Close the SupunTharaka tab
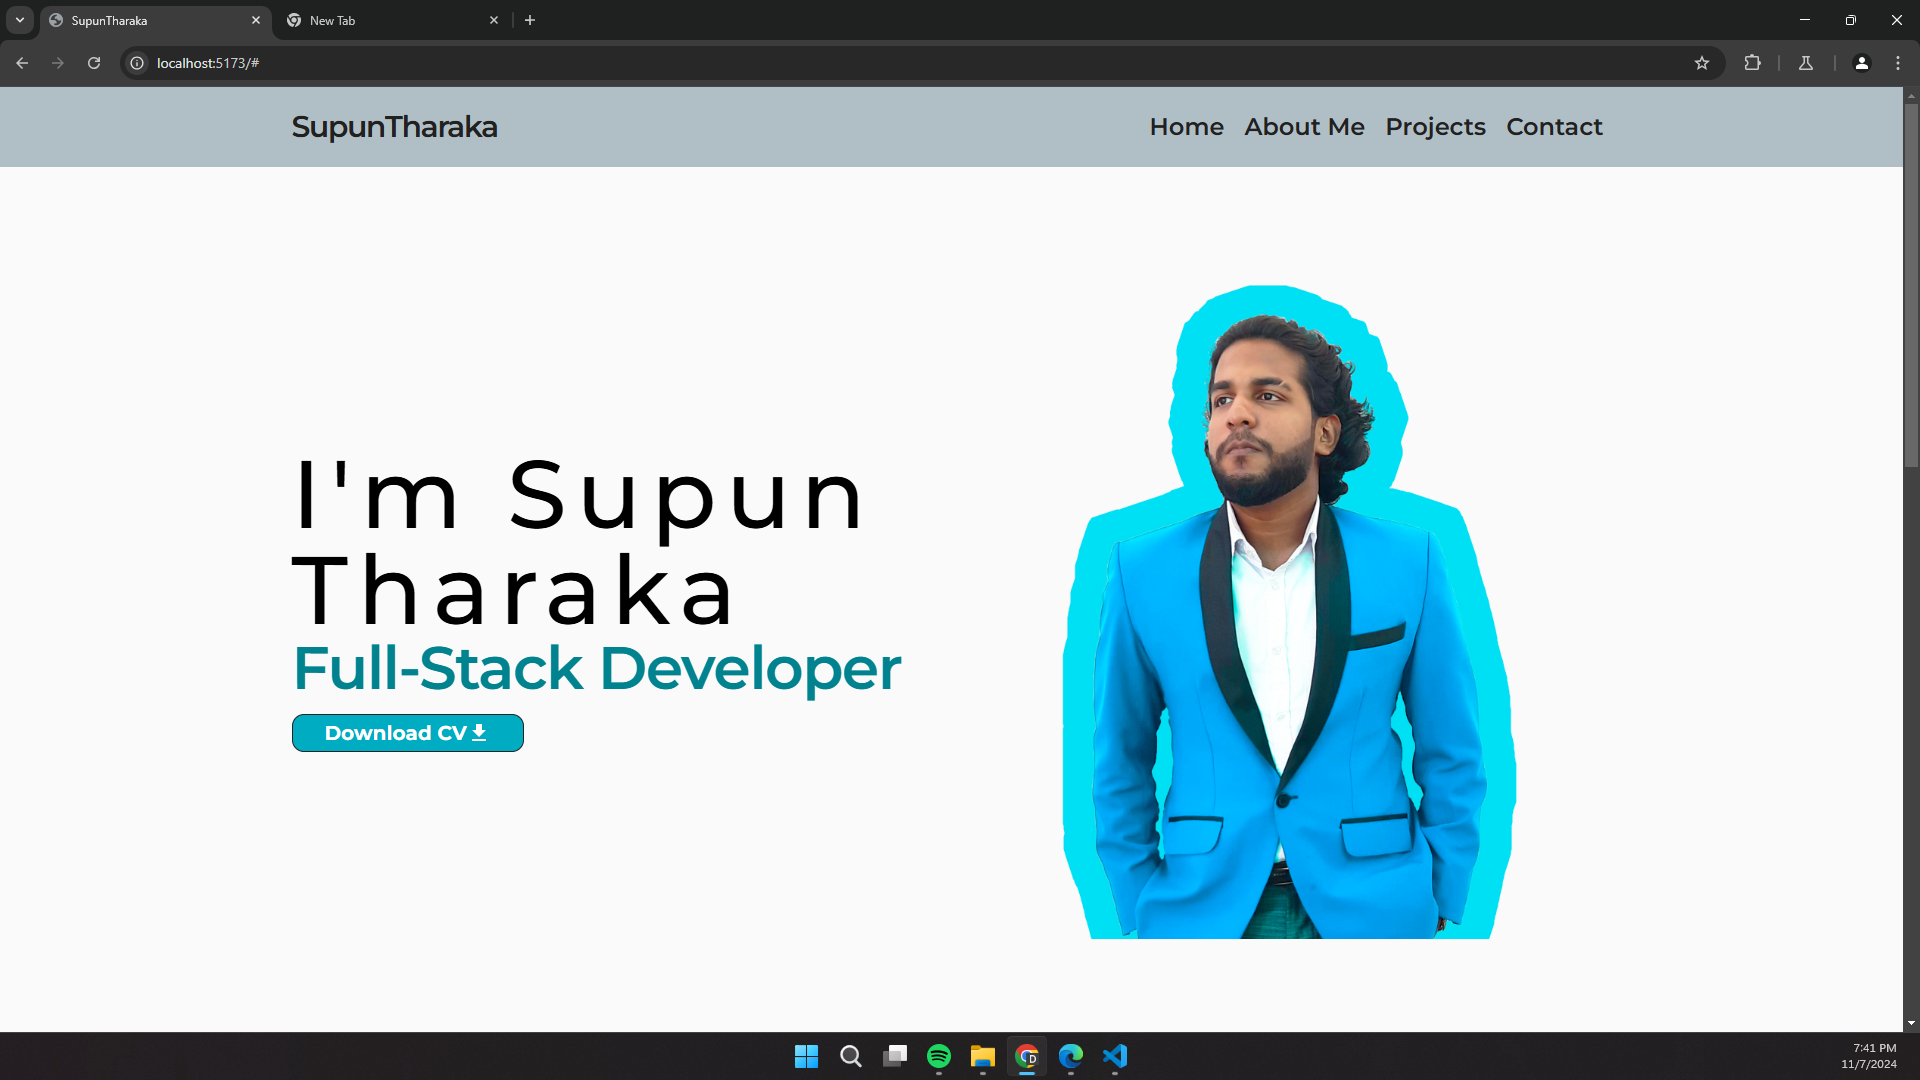Viewport: 1920px width, 1080px height. (256, 20)
